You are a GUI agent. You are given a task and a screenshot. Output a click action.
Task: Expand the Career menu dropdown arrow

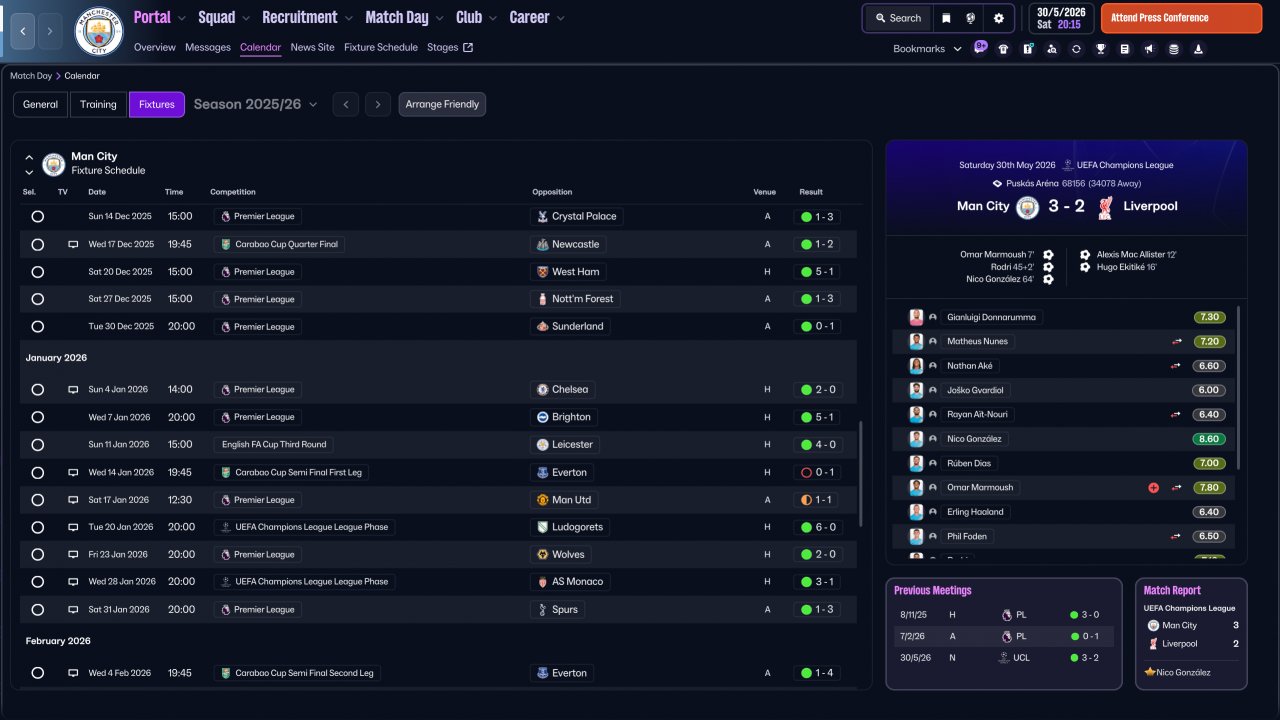(x=560, y=18)
